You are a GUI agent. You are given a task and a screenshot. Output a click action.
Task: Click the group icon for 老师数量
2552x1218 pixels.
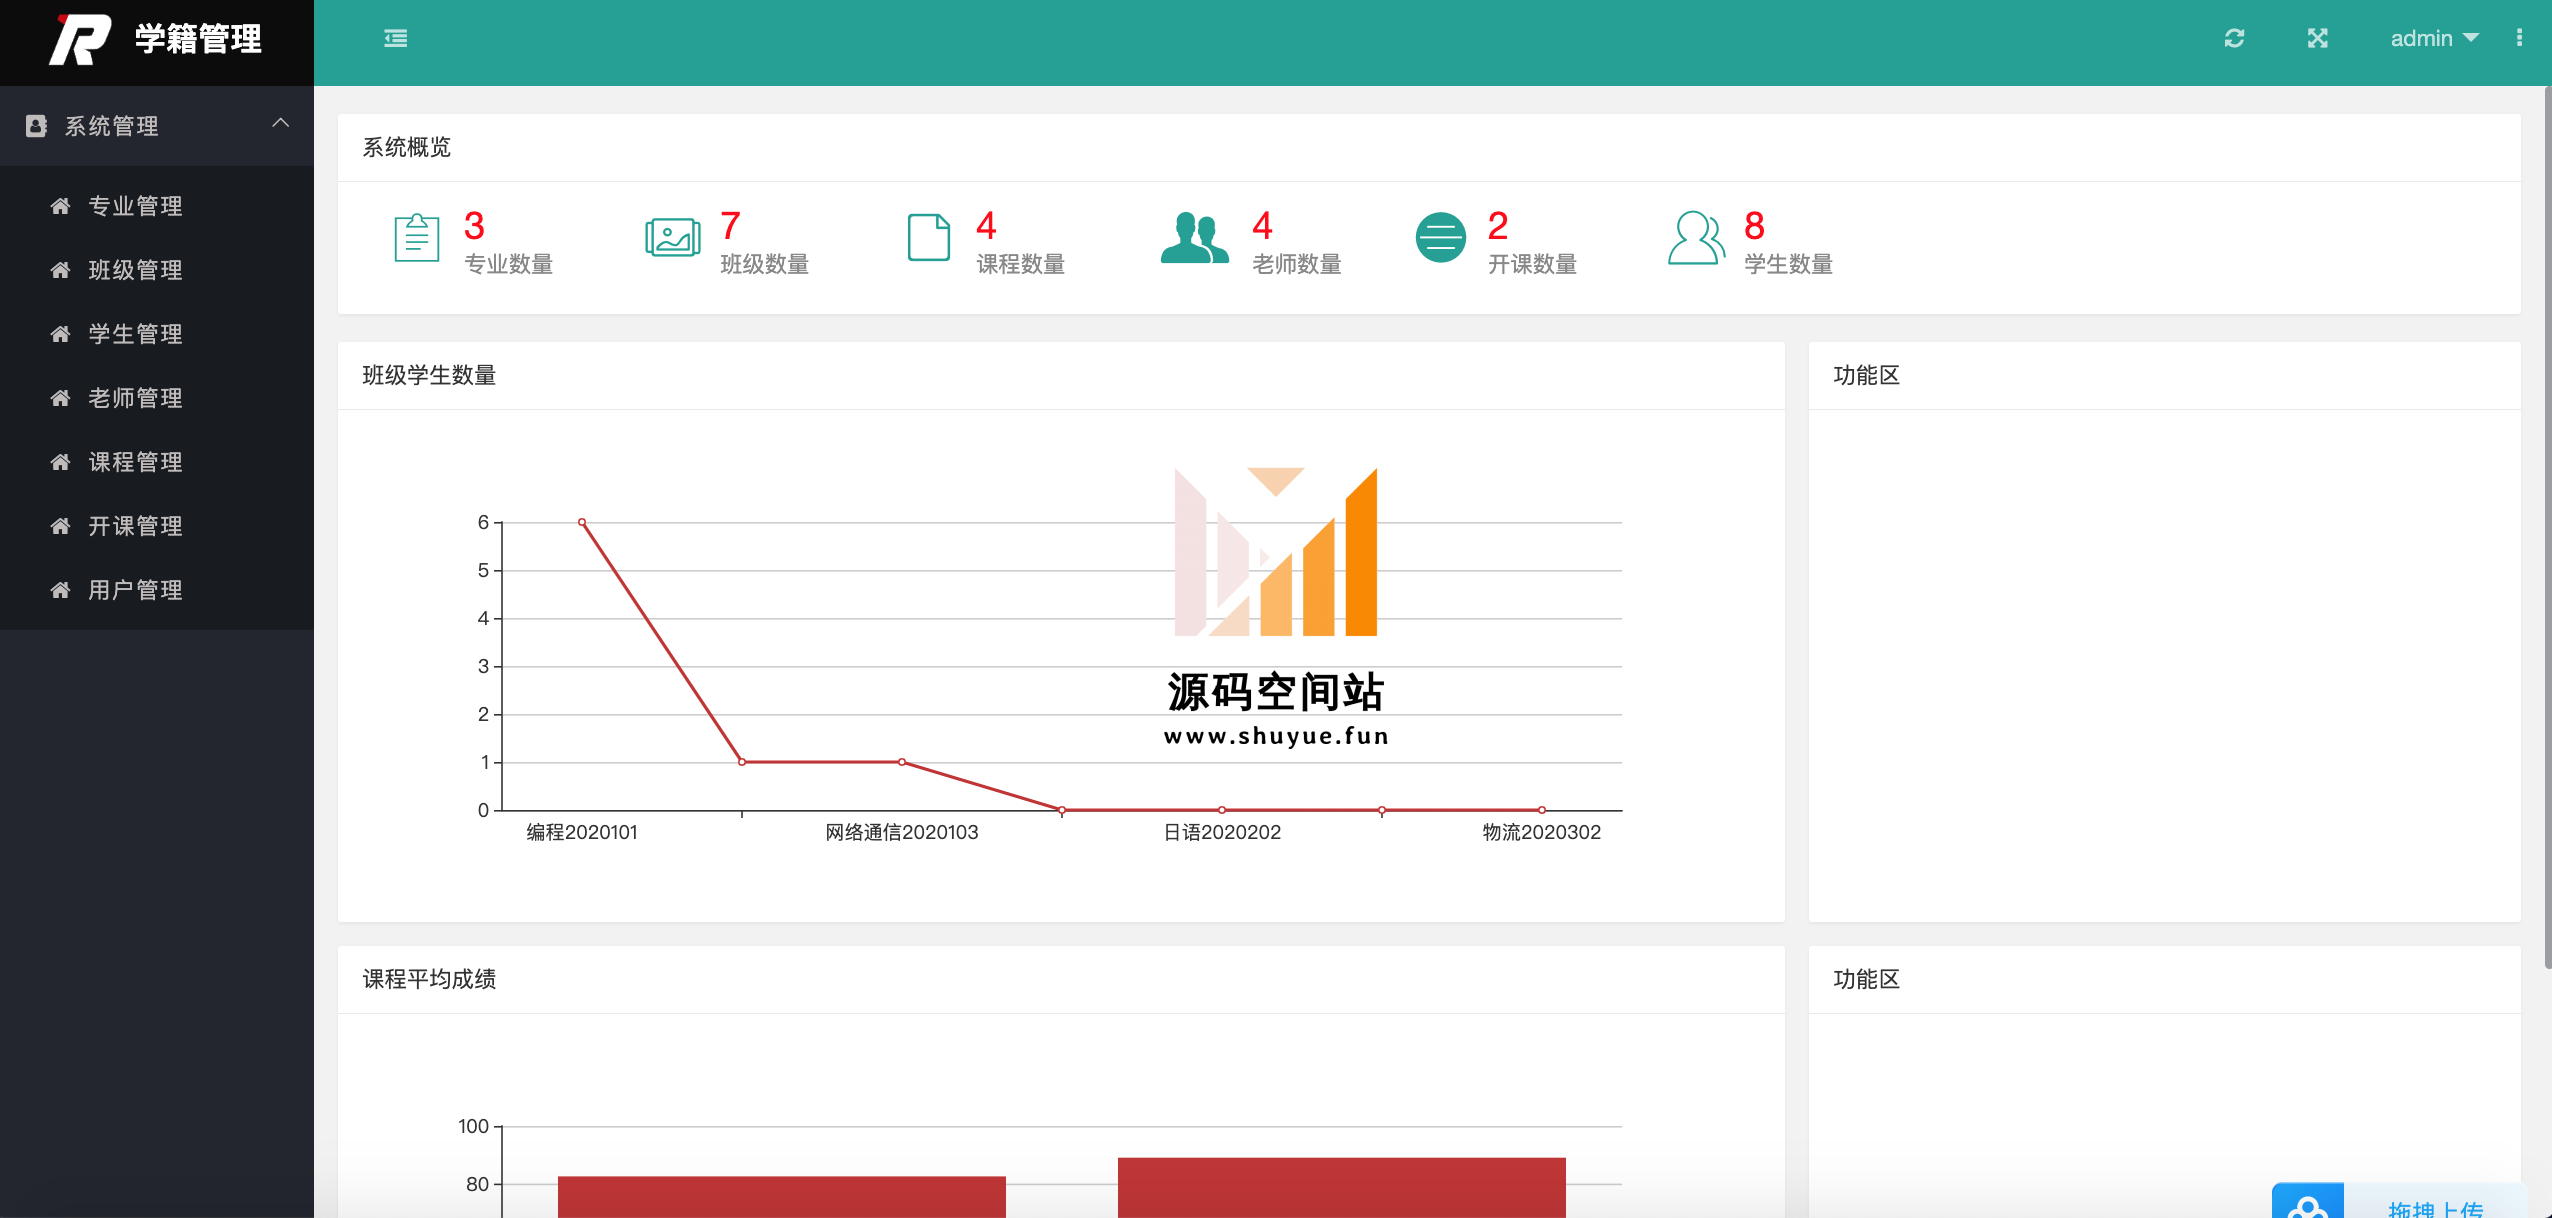coord(1194,238)
